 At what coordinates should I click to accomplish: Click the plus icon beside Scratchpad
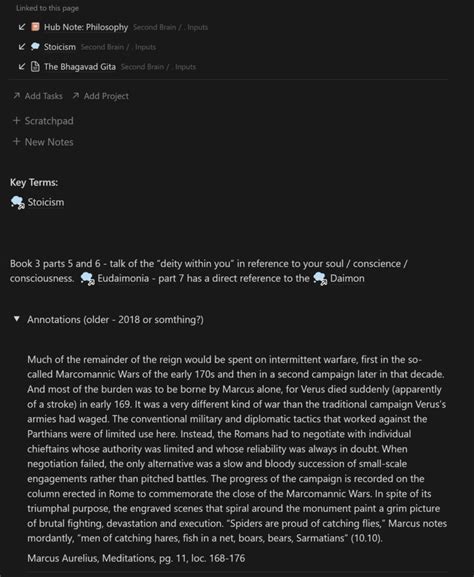click(16, 121)
